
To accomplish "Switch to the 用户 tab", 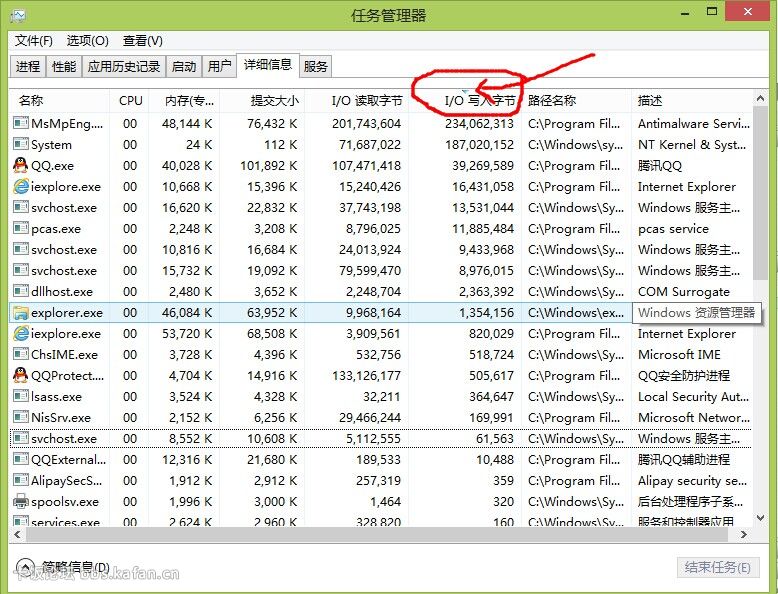I will (x=219, y=66).
